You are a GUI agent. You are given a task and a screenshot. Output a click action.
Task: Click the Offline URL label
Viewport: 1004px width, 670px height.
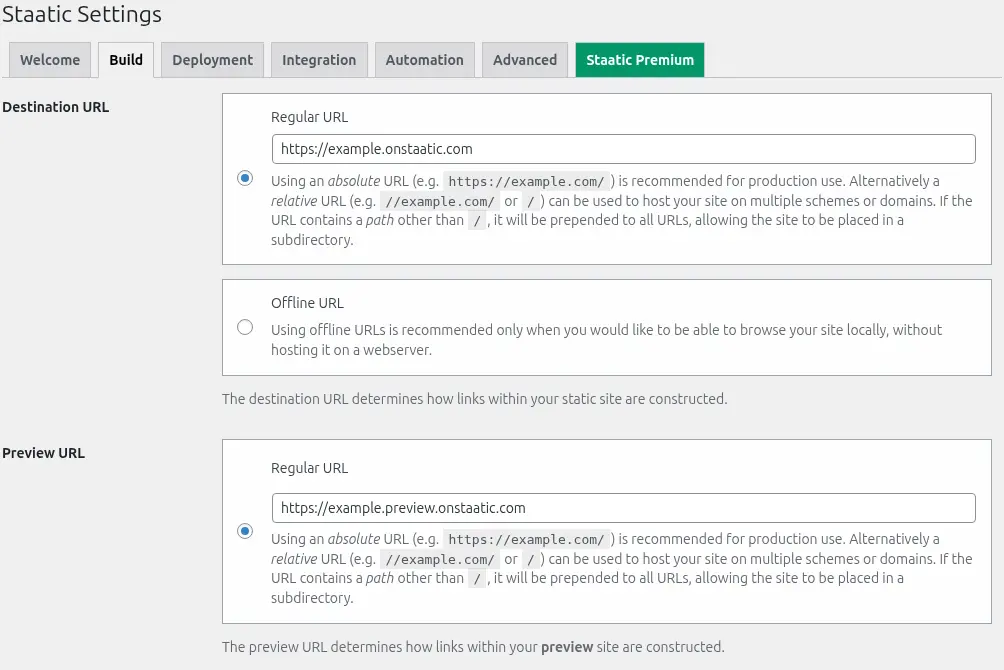(307, 303)
